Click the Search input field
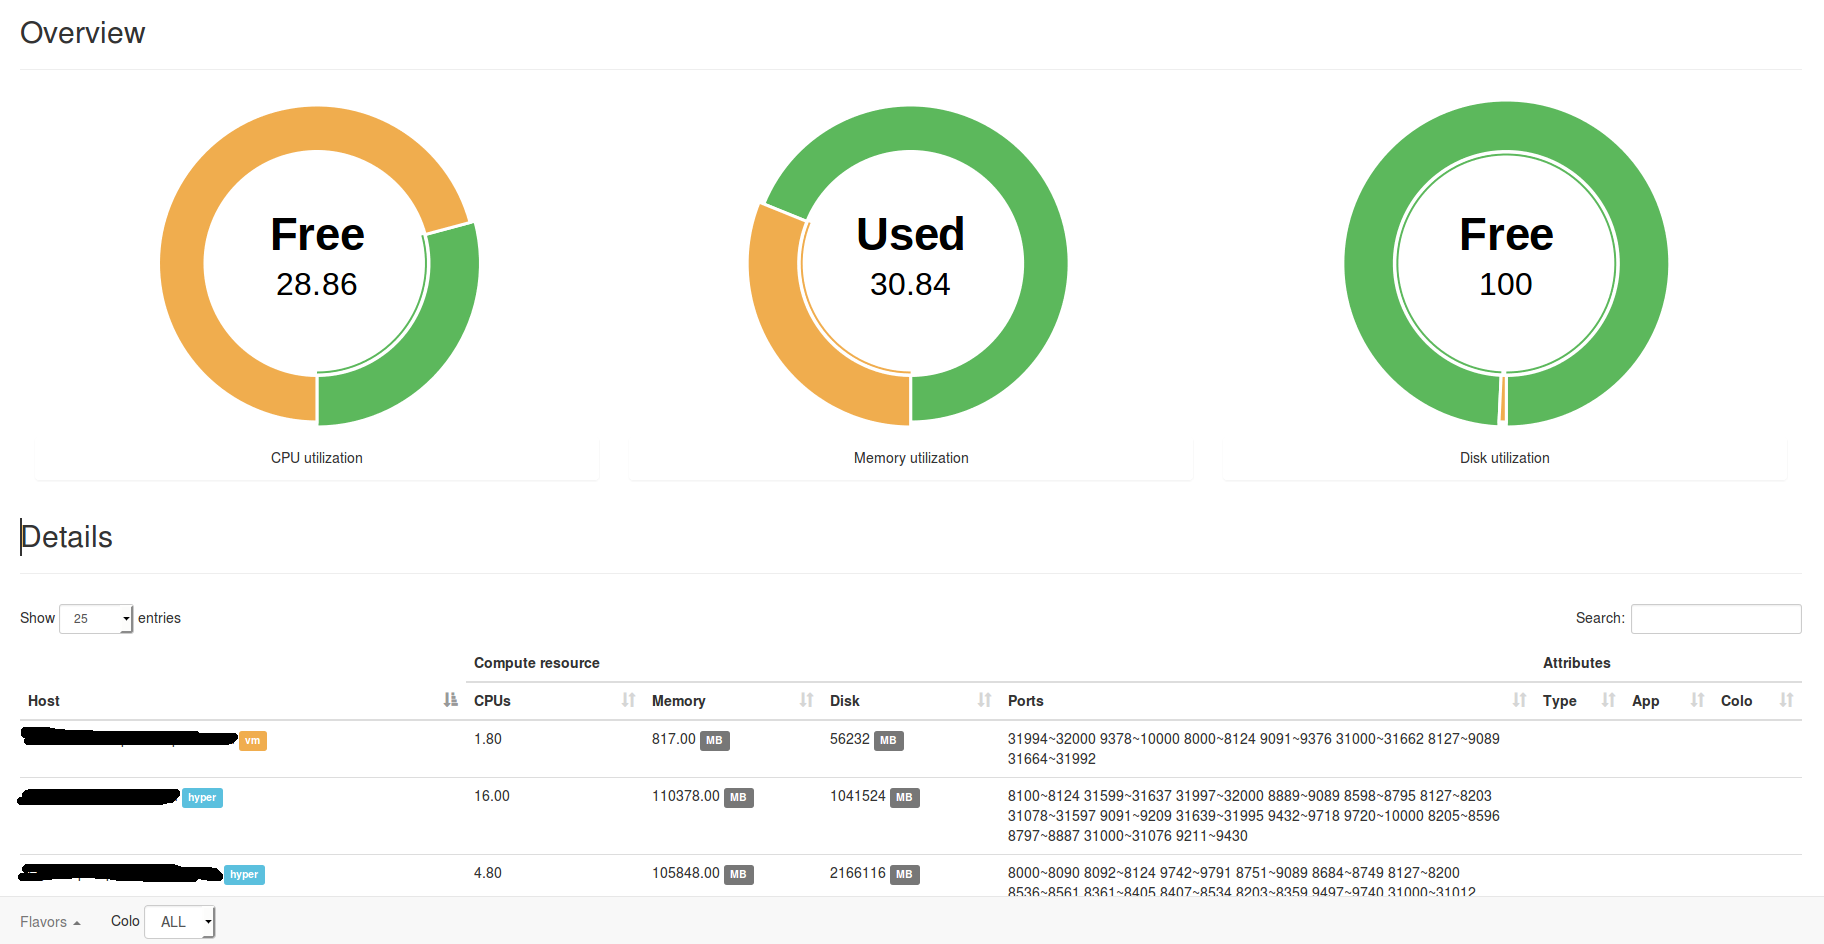1824x944 pixels. pyautogui.click(x=1716, y=619)
